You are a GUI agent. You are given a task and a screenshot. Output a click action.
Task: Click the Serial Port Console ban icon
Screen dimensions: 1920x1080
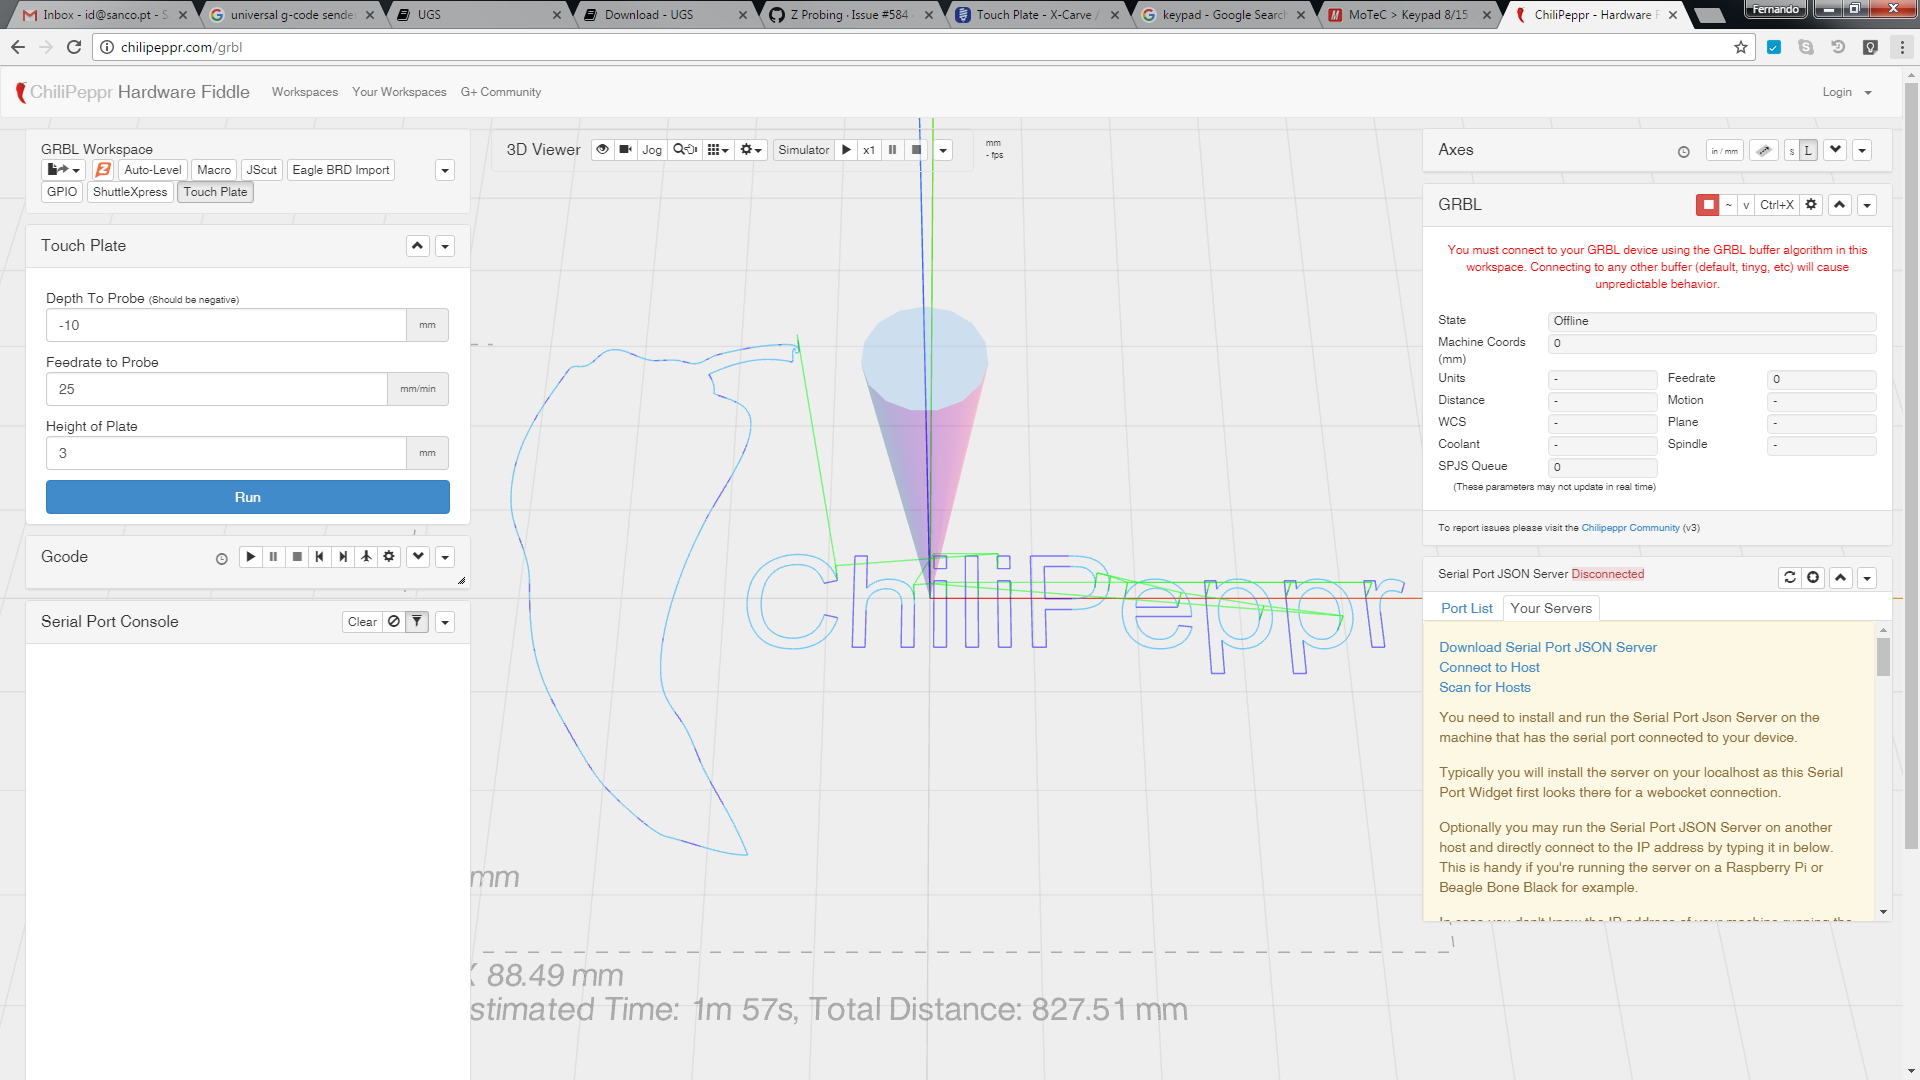(394, 622)
